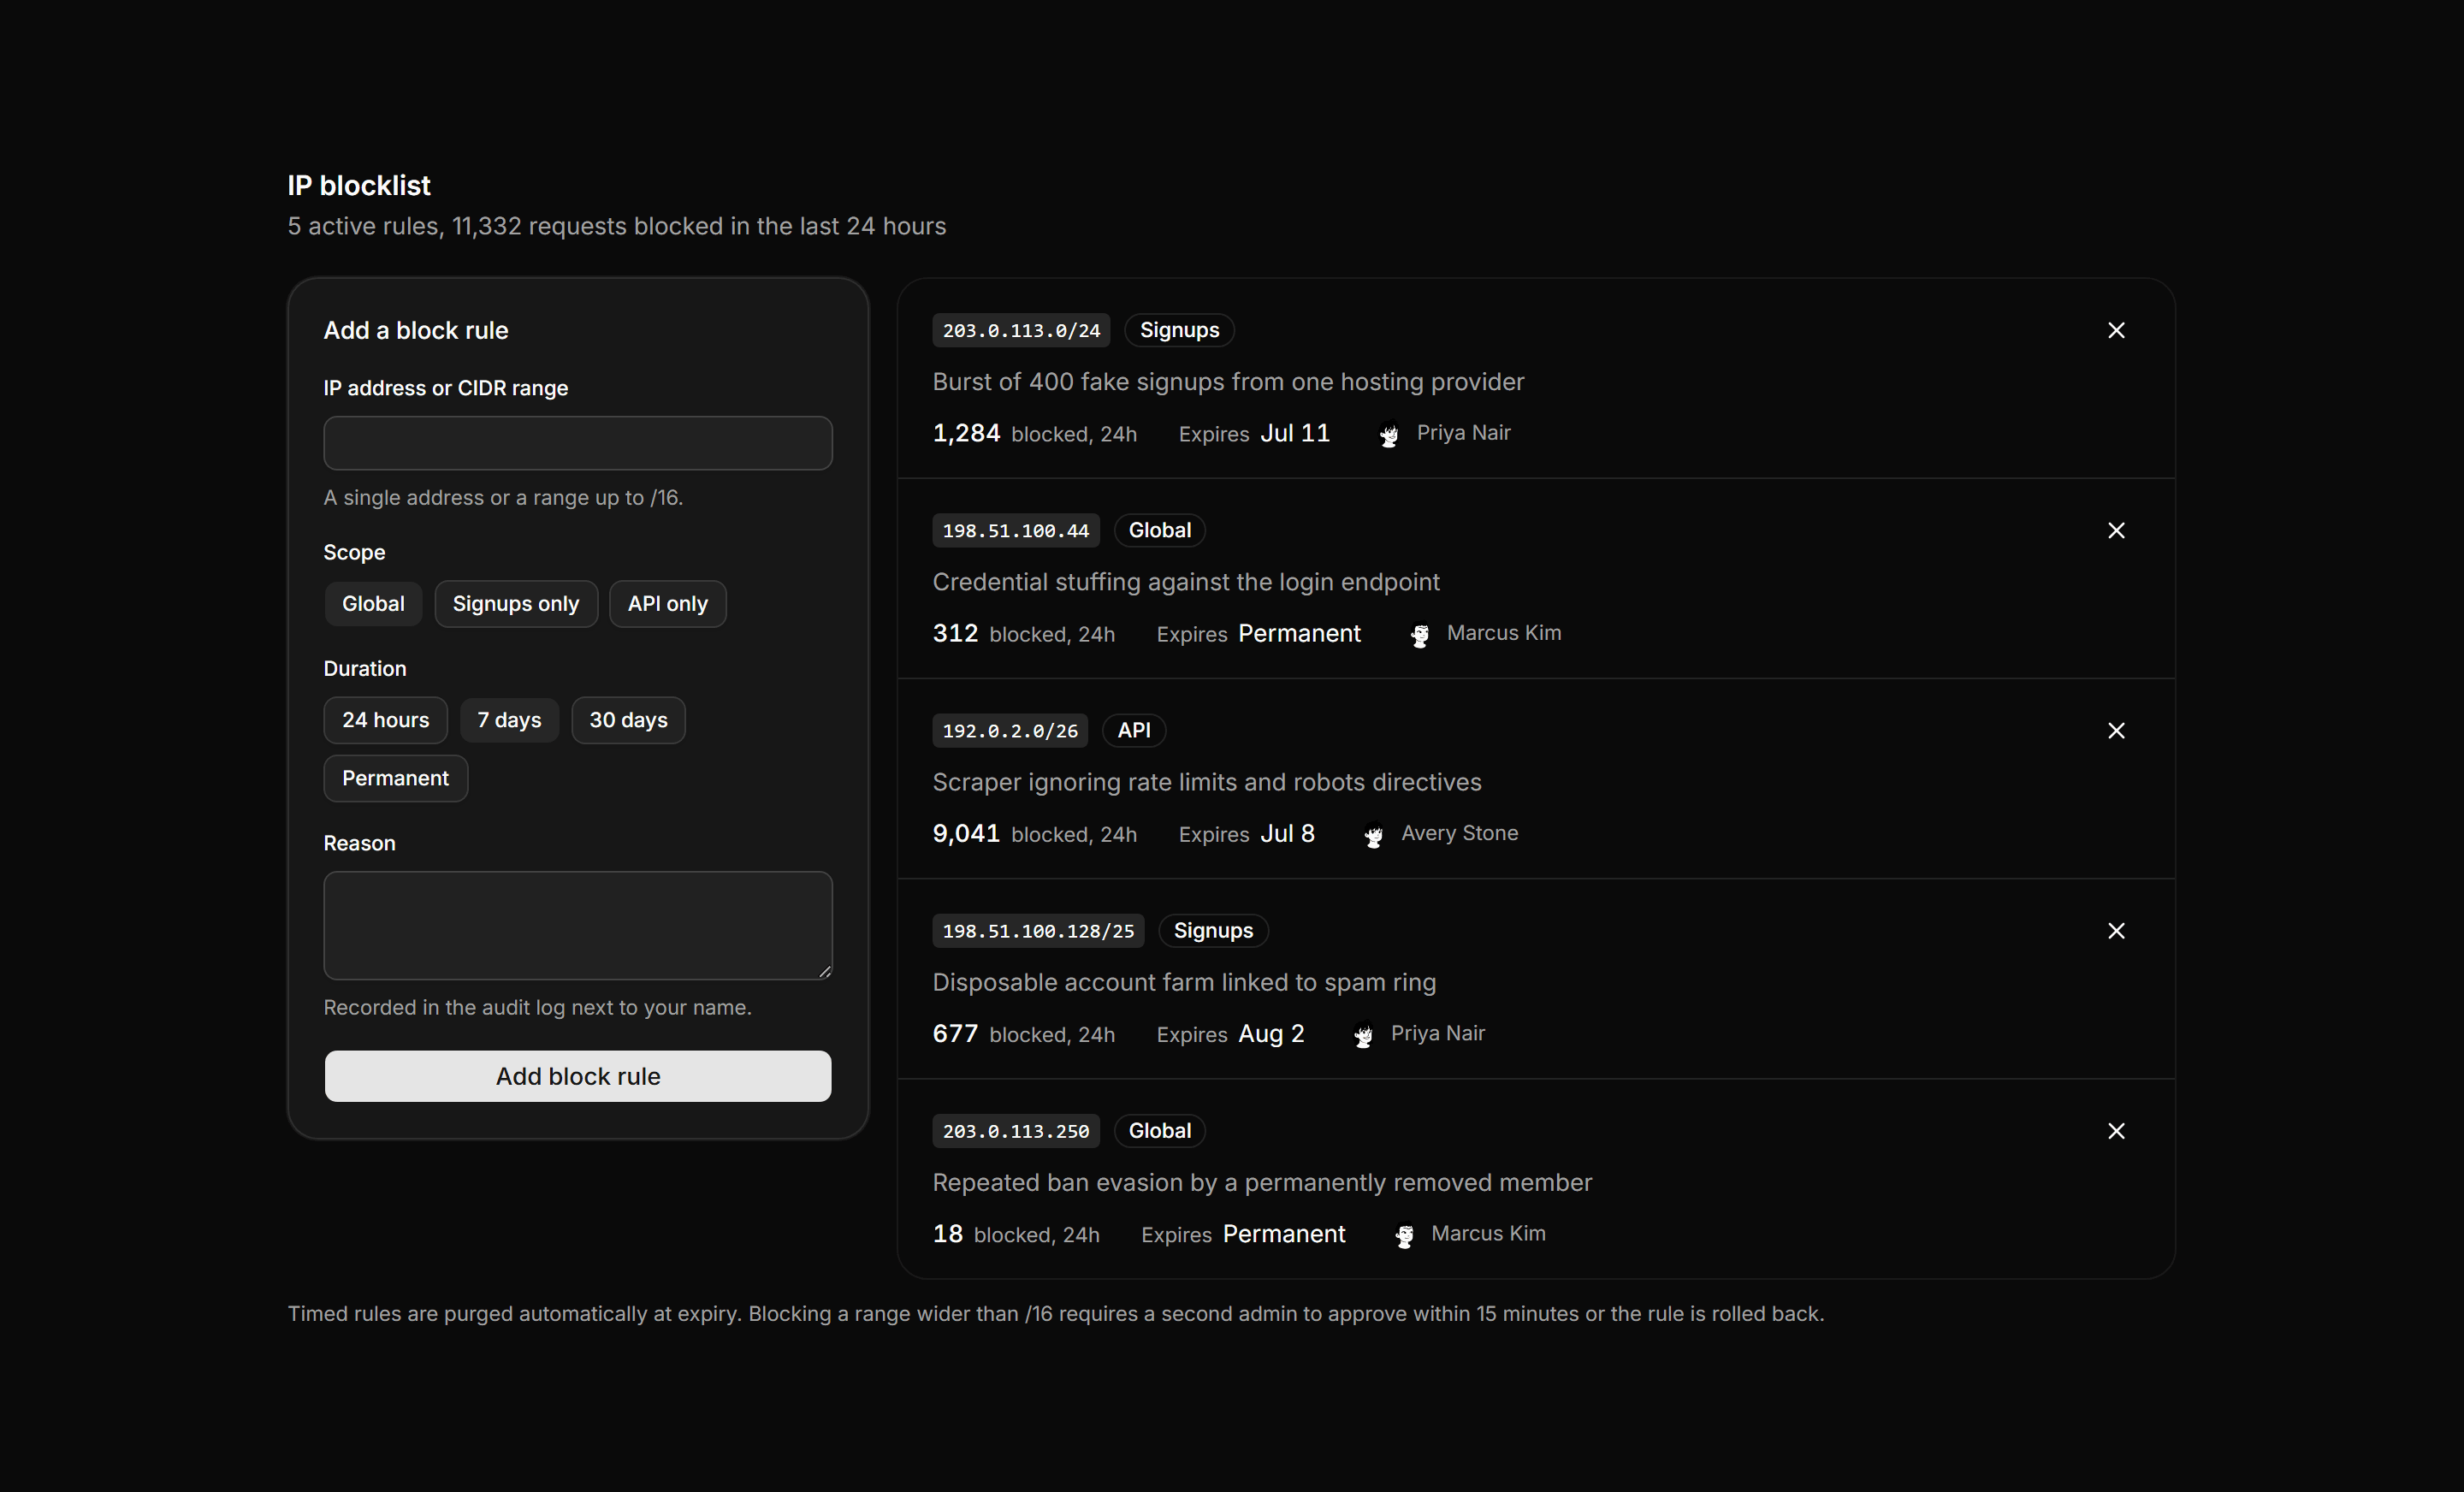Choose the 24 hours duration

(385, 720)
